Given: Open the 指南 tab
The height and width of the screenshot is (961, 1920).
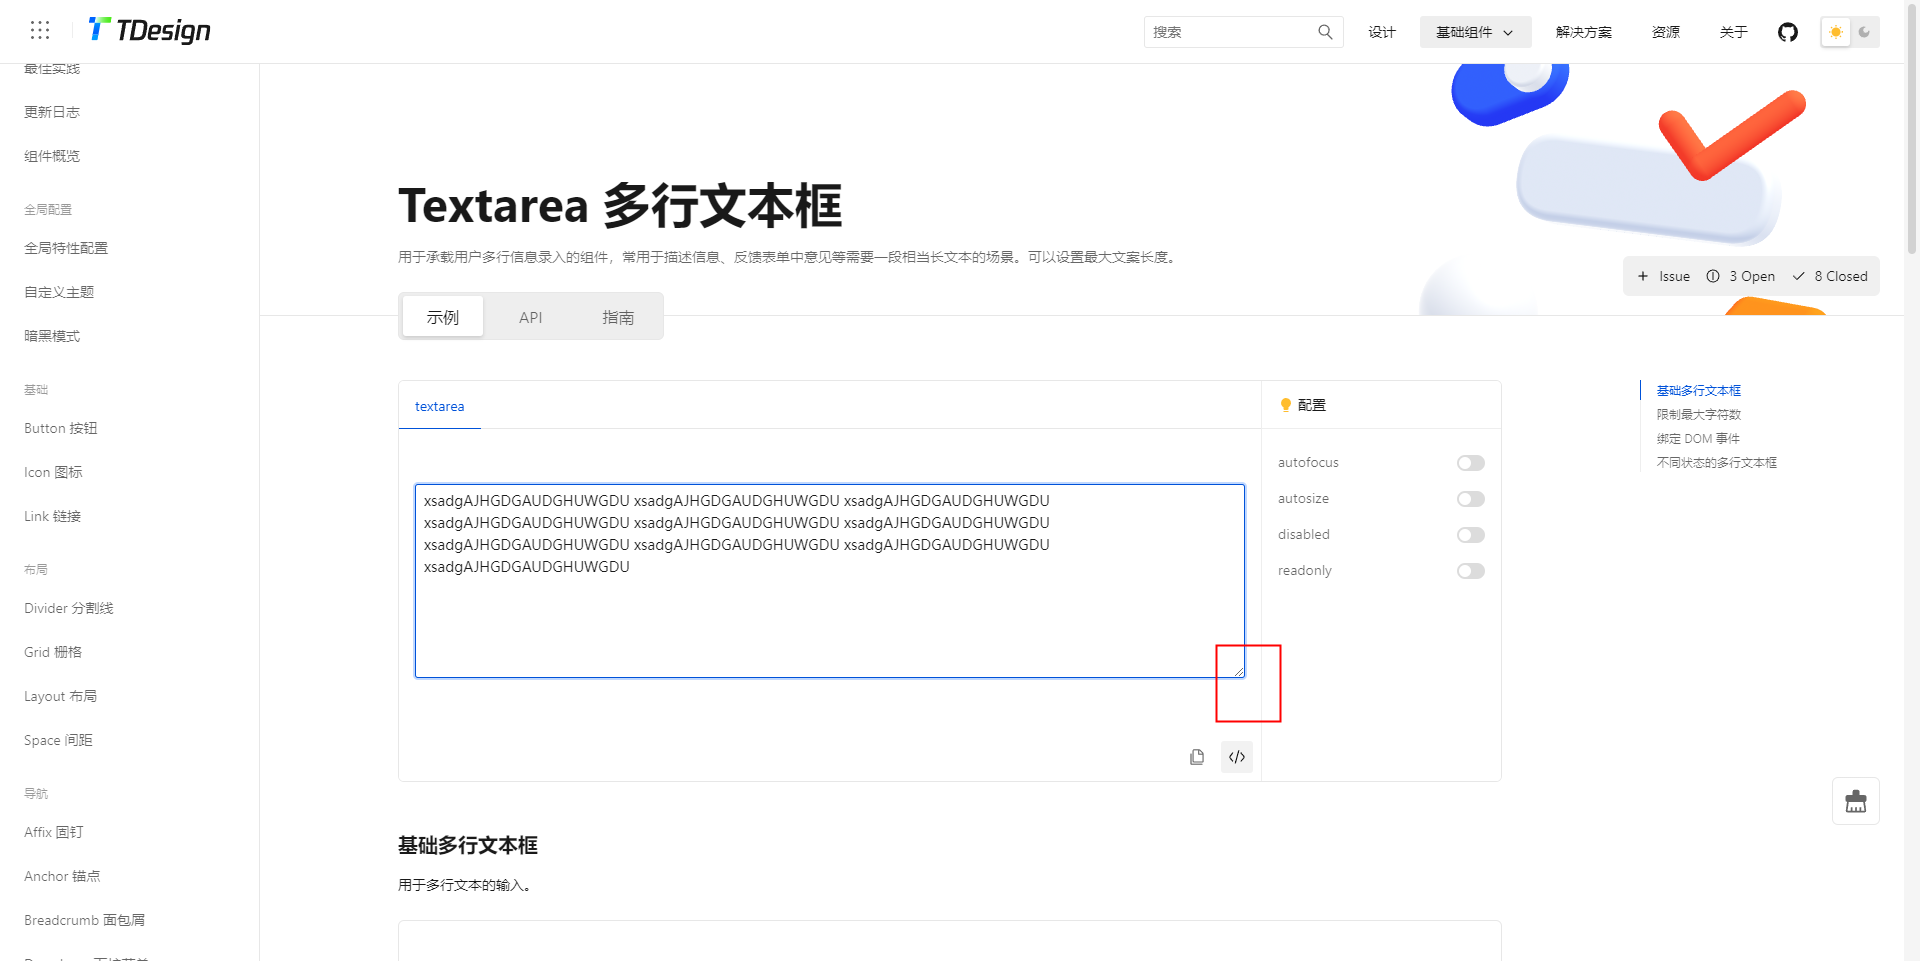Looking at the screenshot, I should pyautogui.click(x=620, y=317).
